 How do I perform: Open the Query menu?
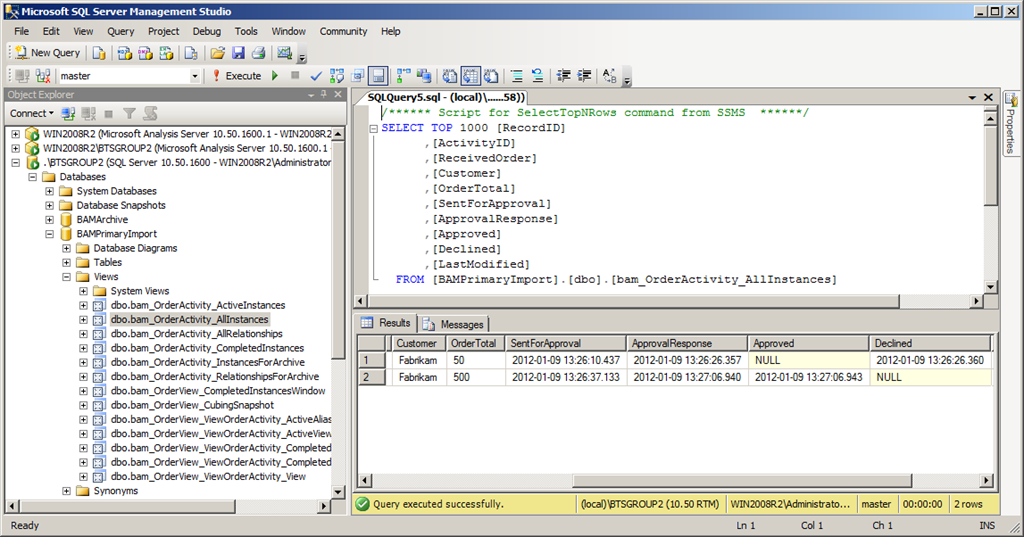(x=120, y=31)
